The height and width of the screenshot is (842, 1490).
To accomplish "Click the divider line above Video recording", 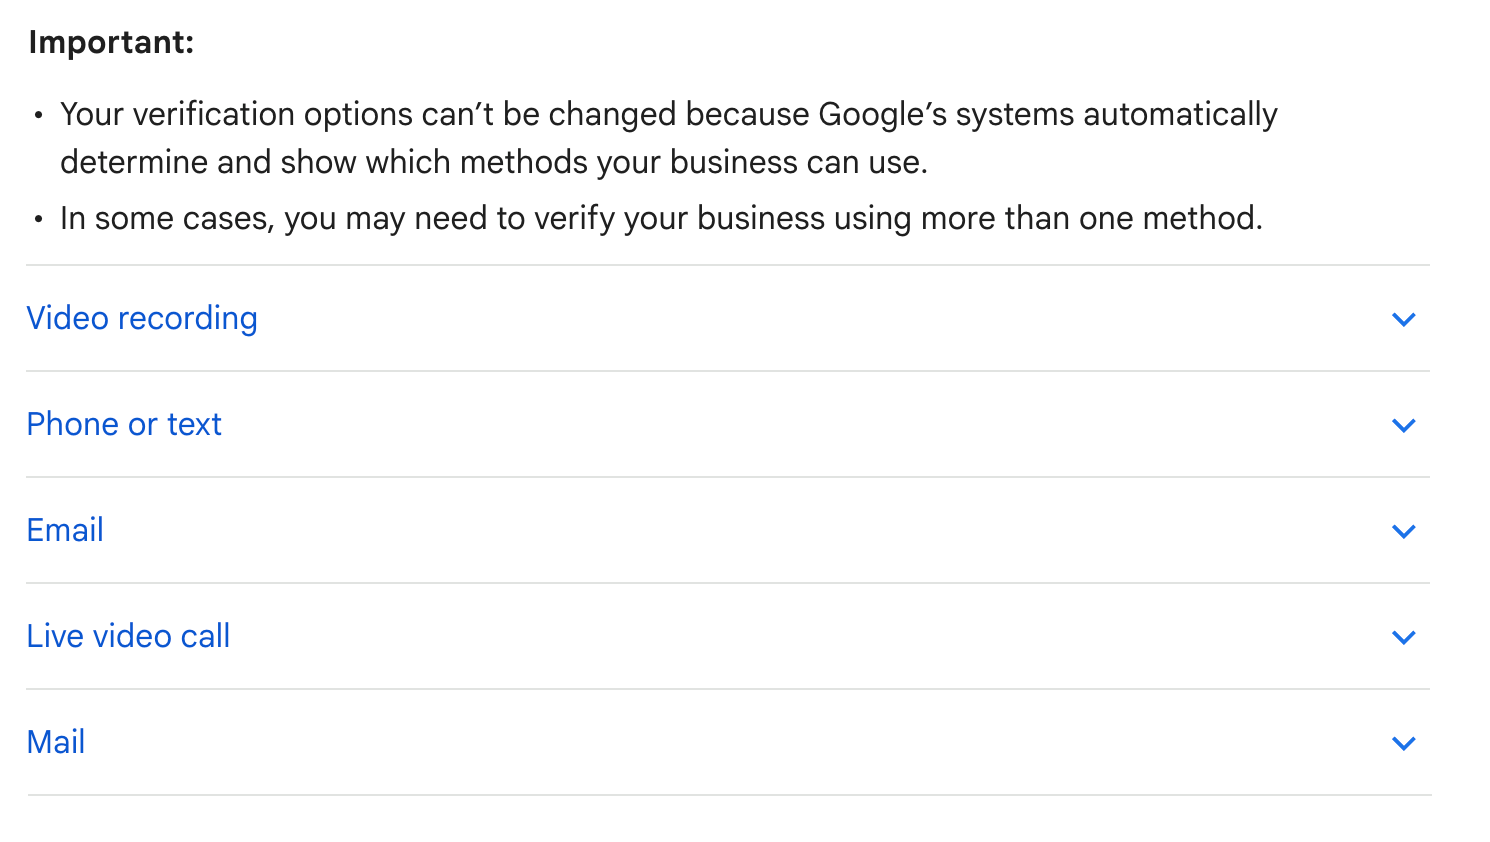I will (x=728, y=265).
